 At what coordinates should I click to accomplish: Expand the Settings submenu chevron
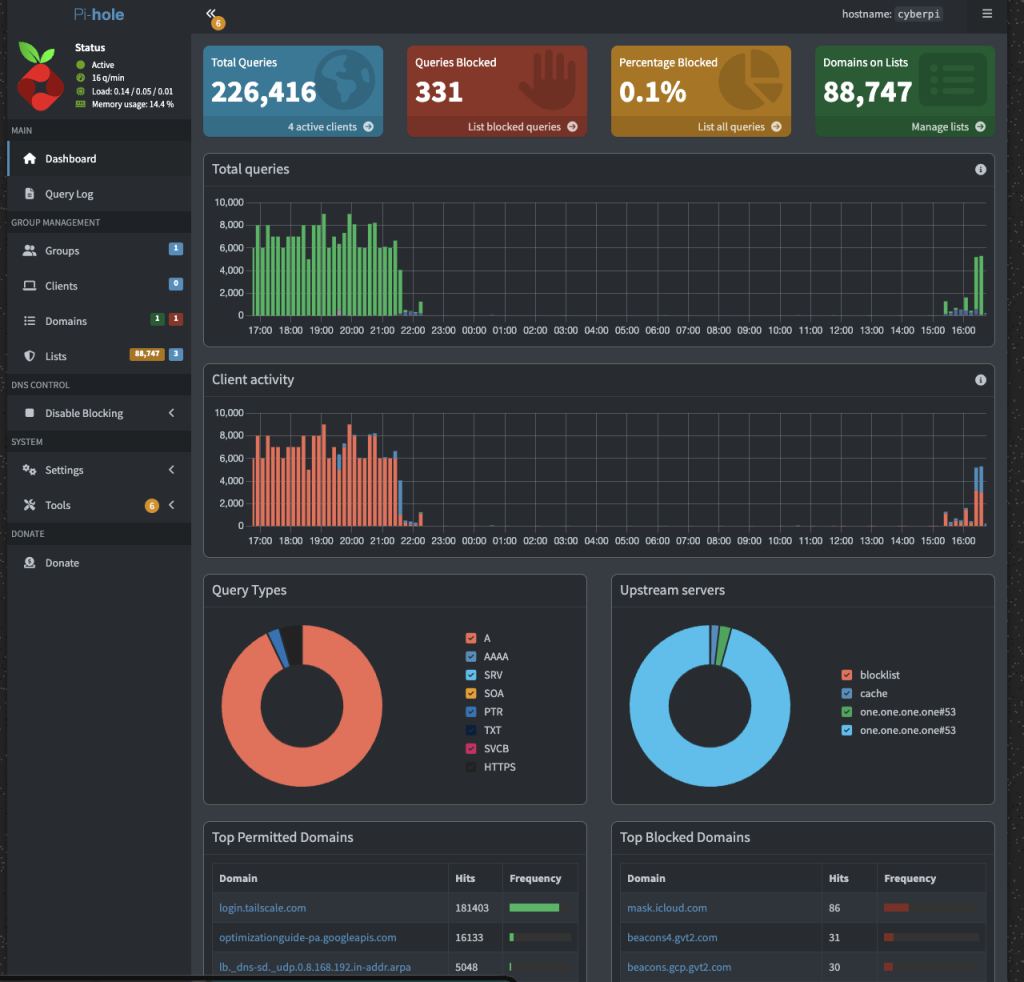[172, 470]
